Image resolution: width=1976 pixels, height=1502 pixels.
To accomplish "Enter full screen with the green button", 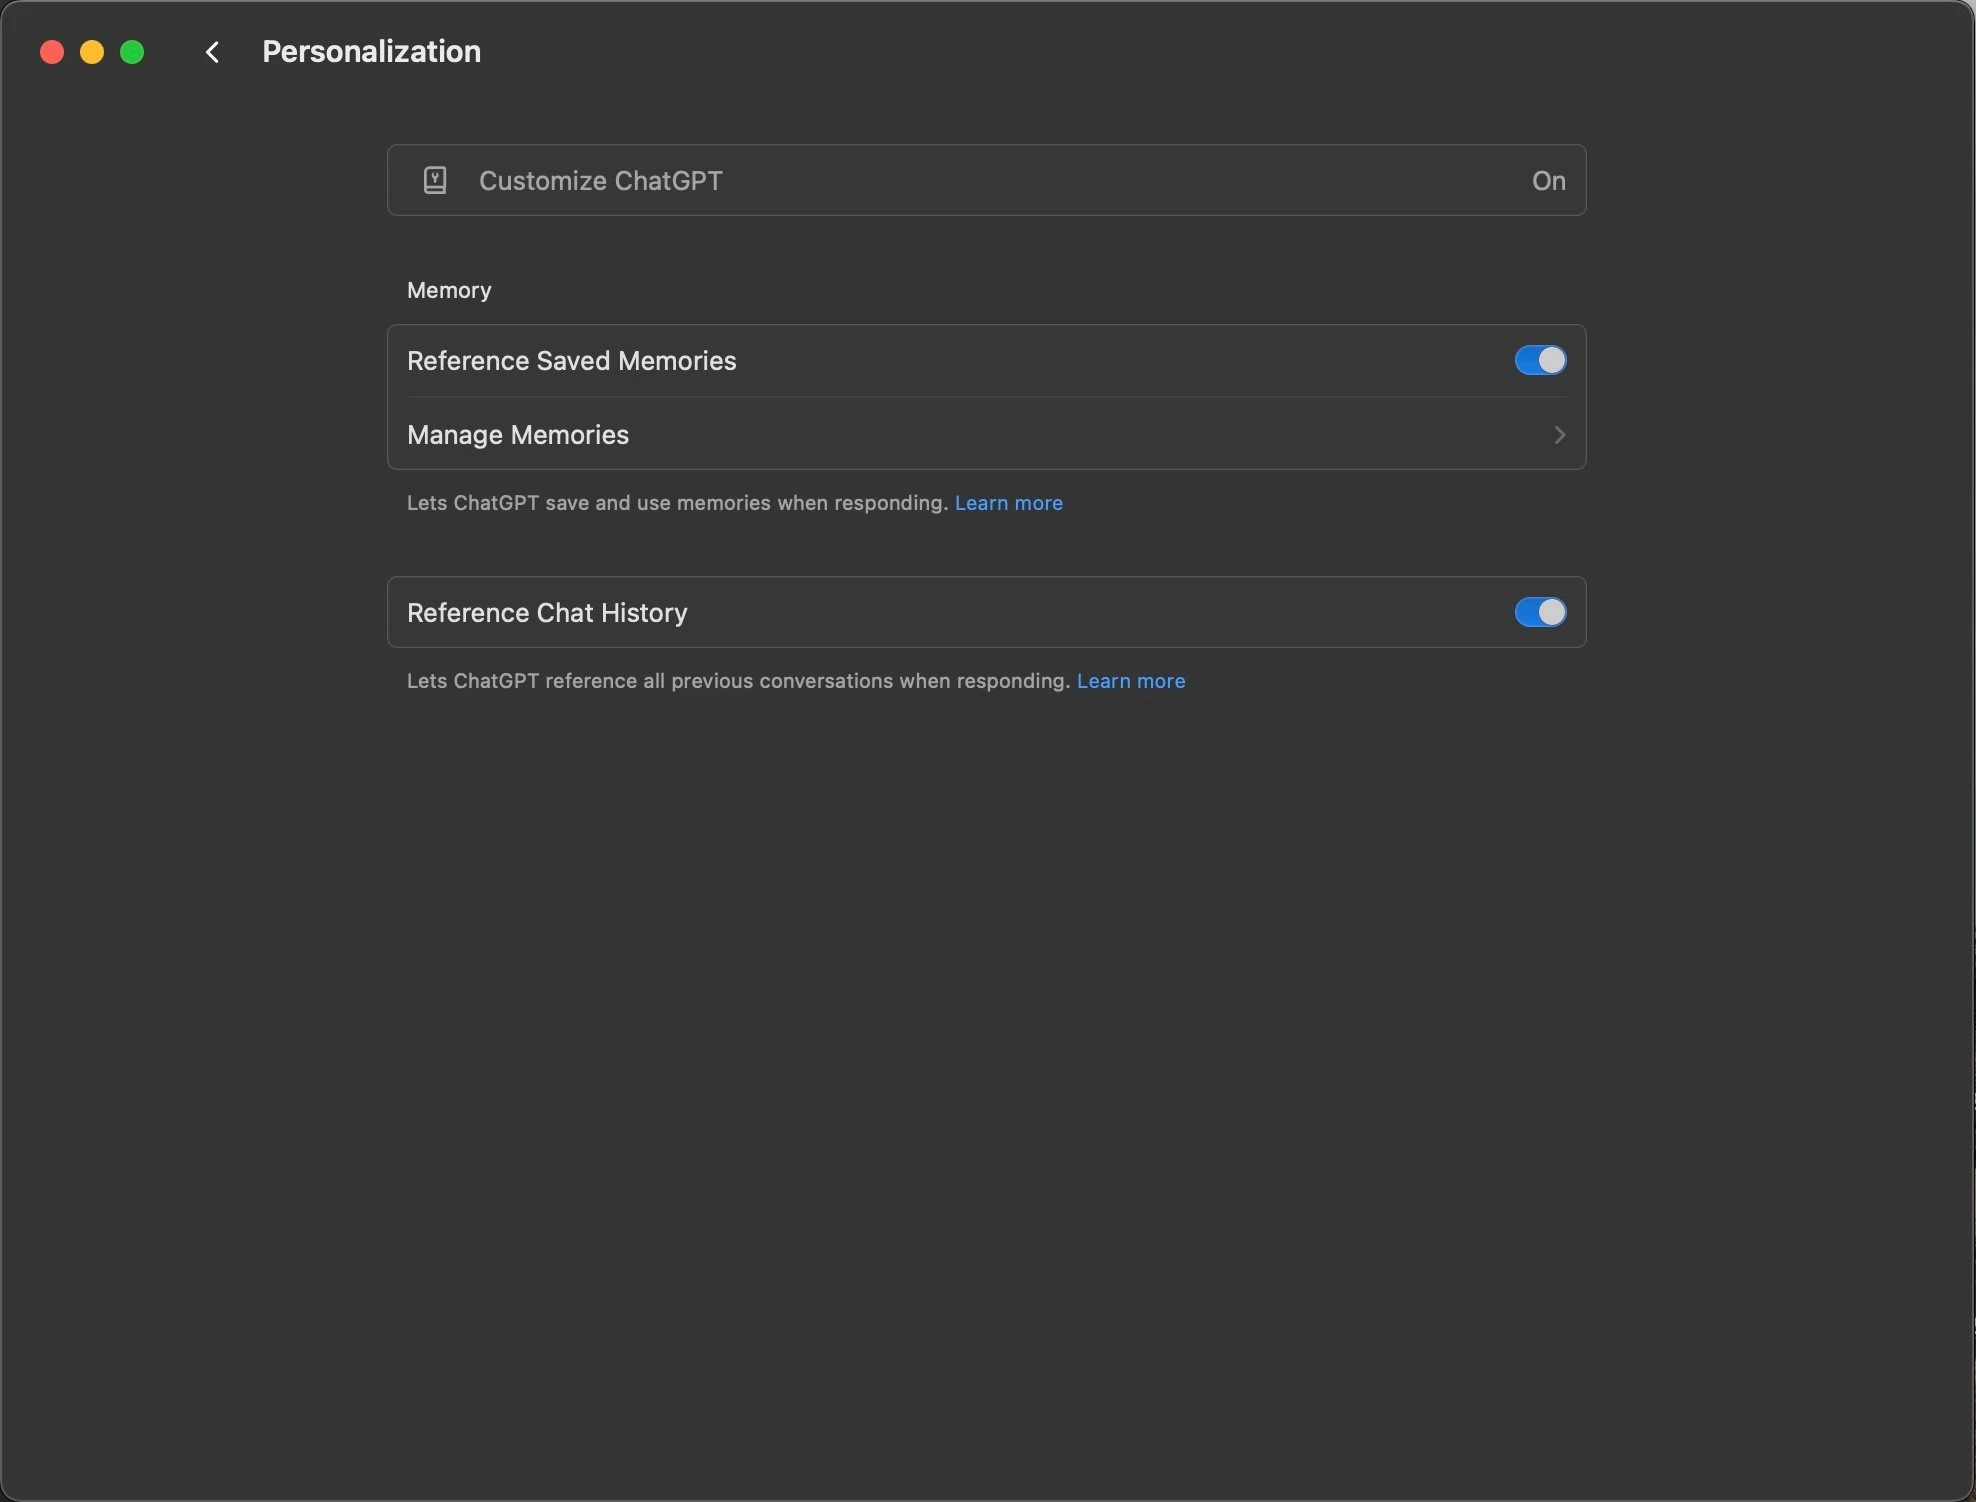I will tap(132, 52).
